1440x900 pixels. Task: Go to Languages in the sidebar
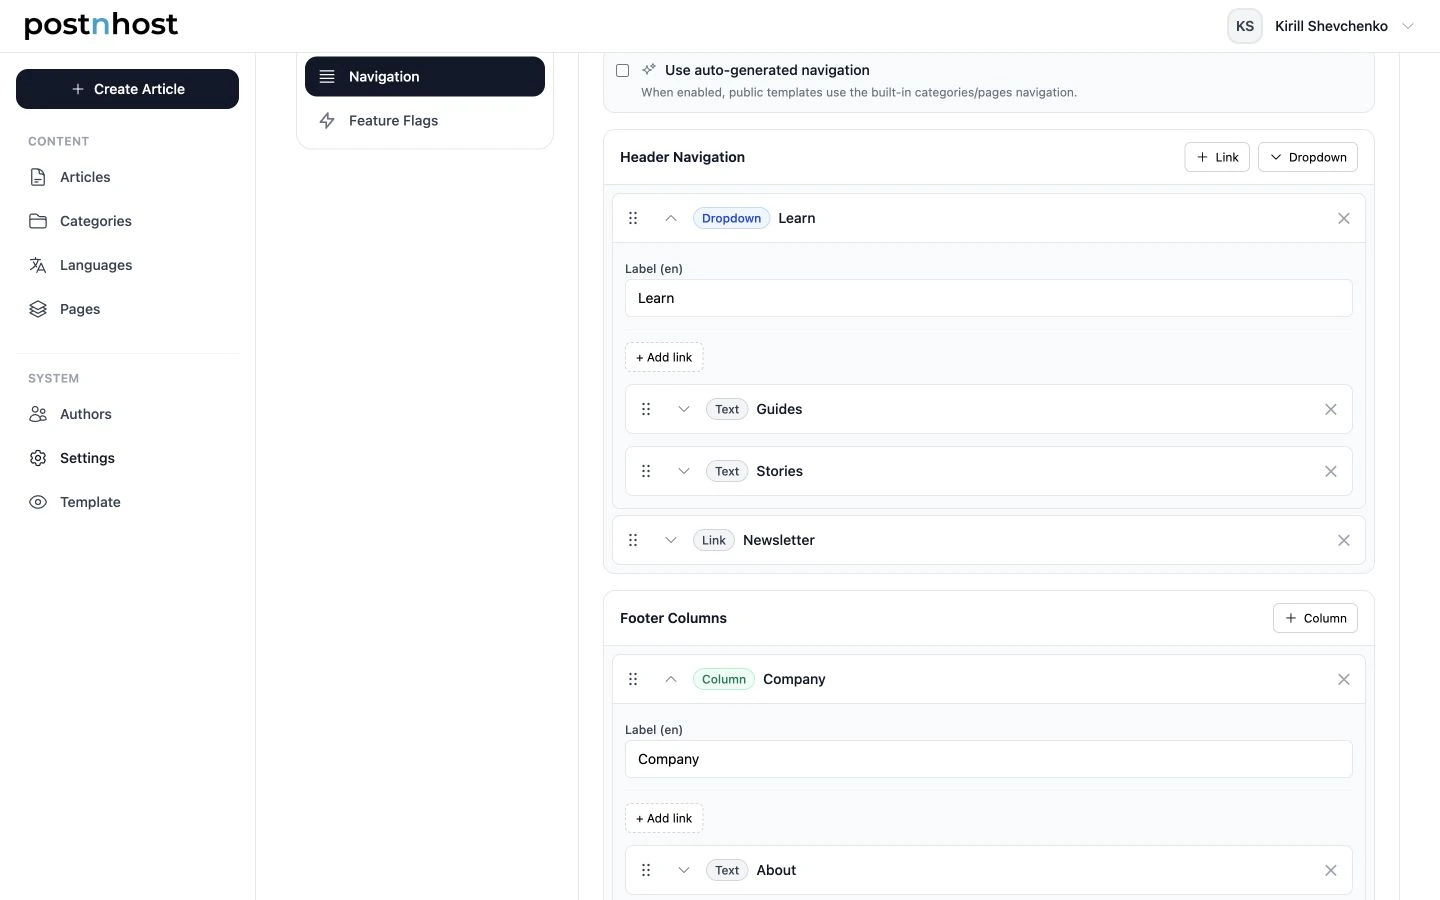(x=127, y=265)
